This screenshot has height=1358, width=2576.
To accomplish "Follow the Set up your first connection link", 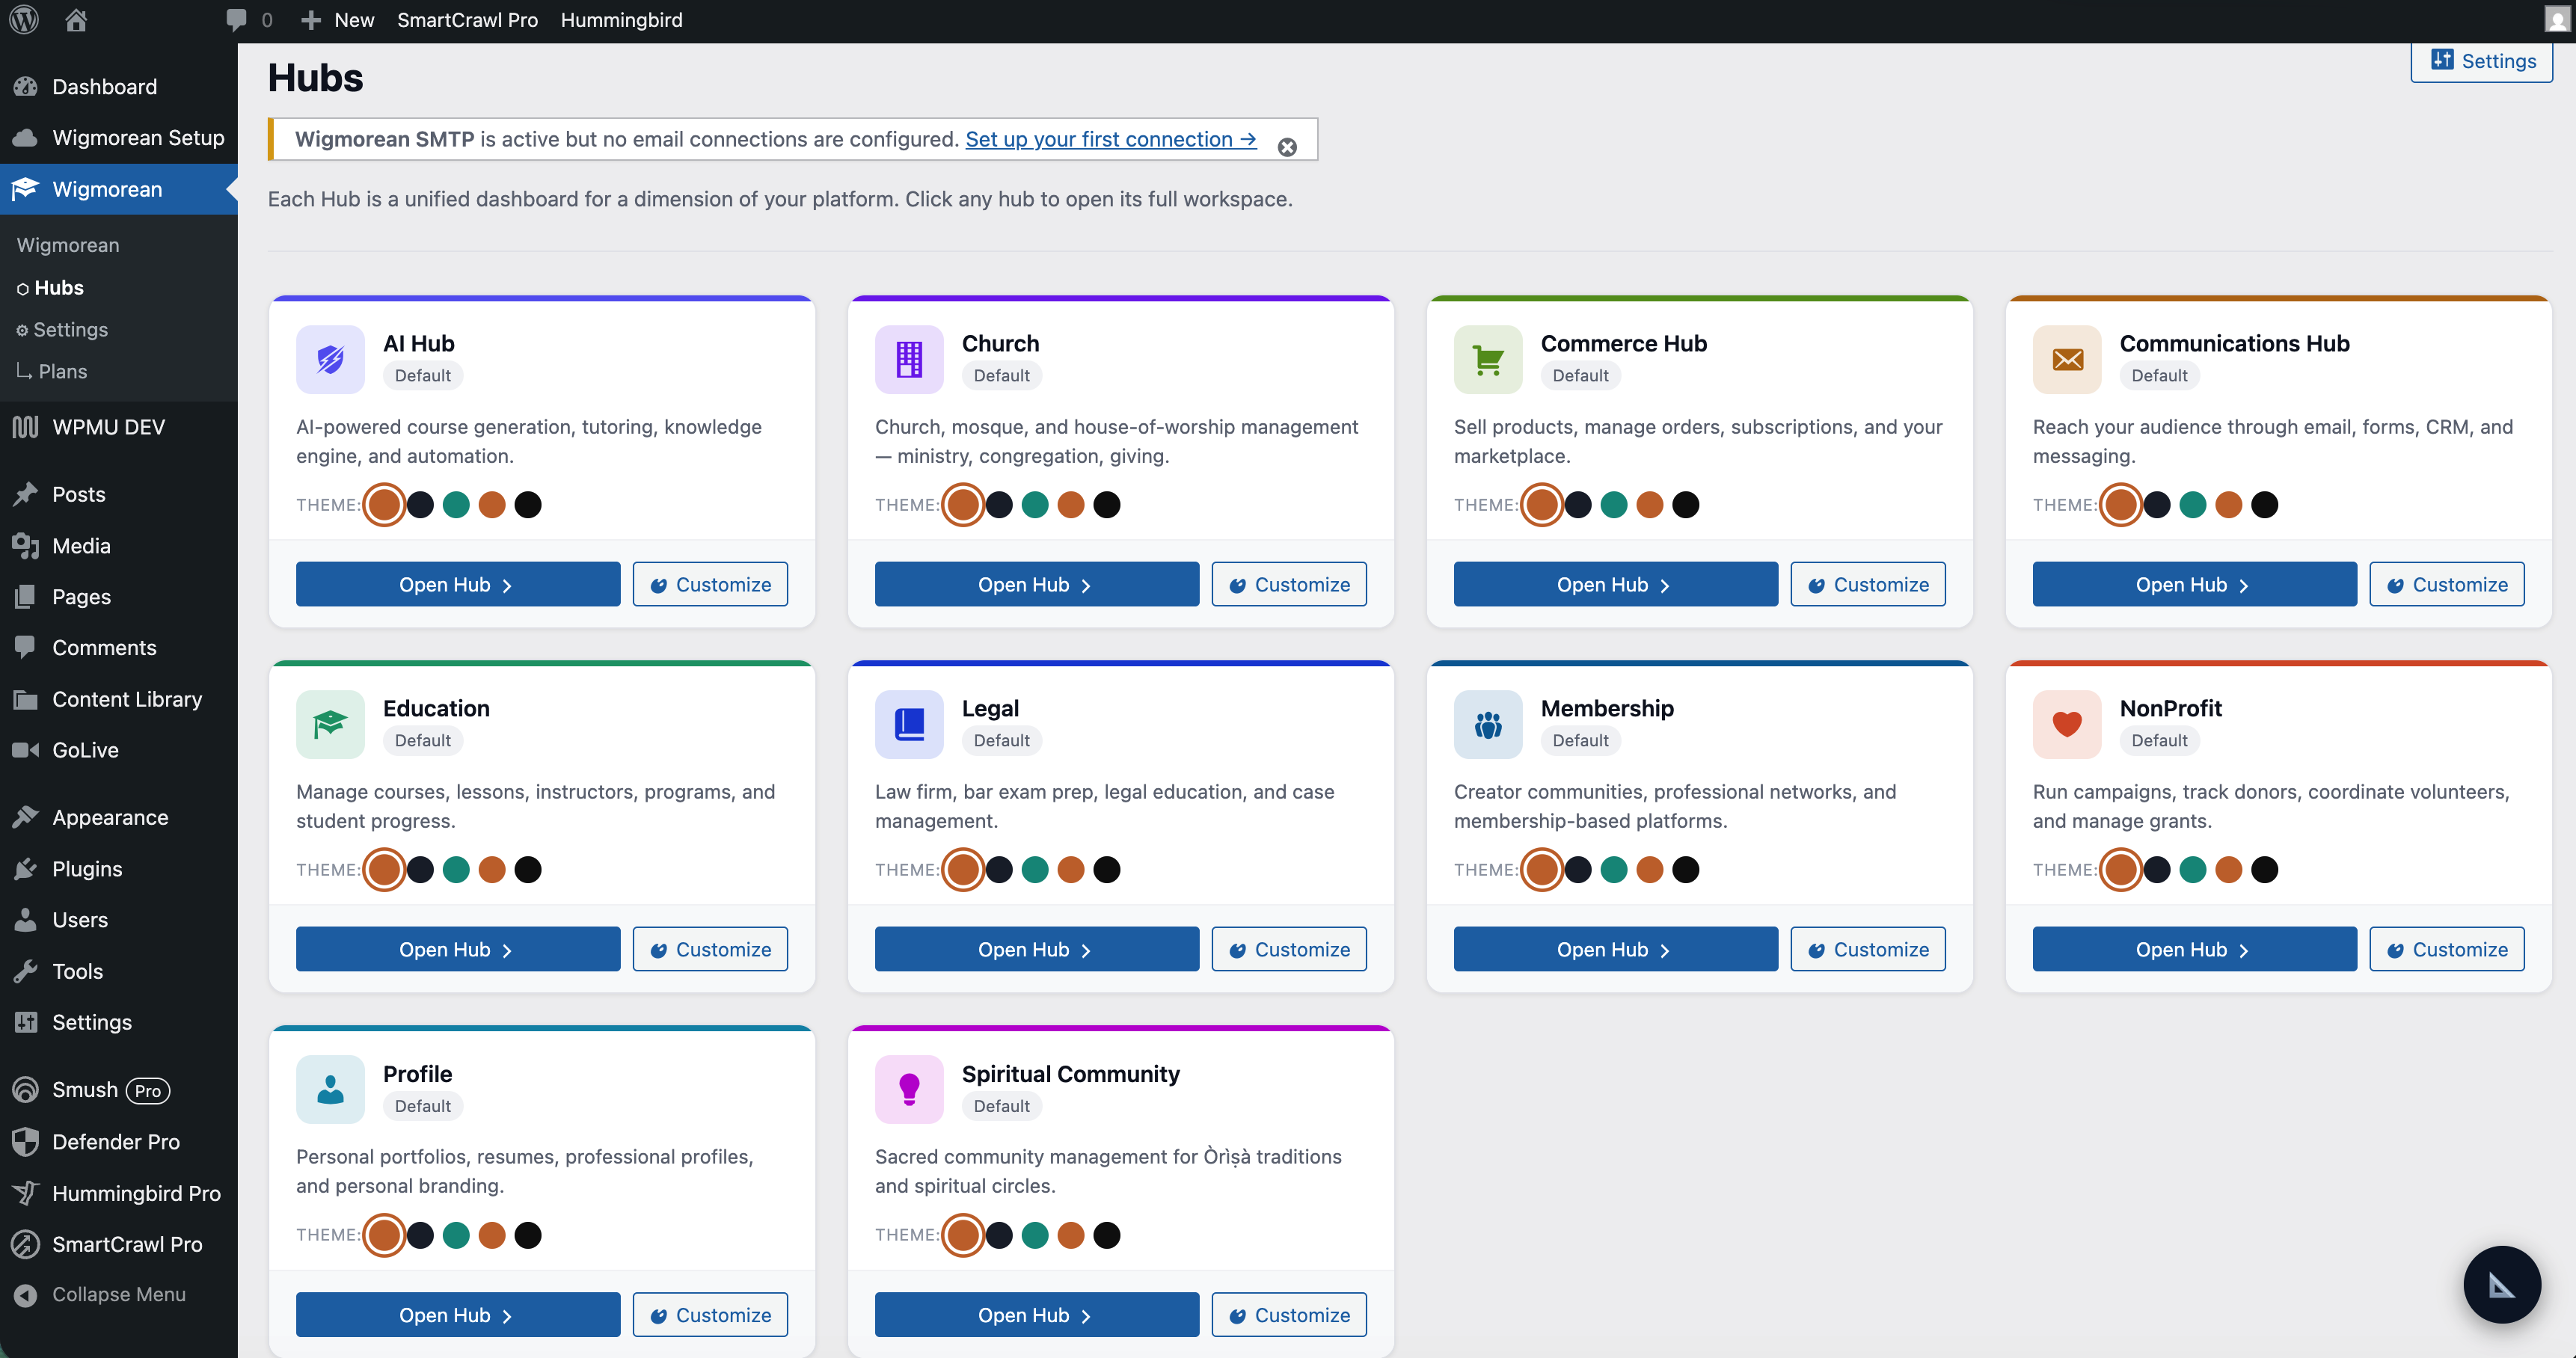I will [x=1110, y=139].
